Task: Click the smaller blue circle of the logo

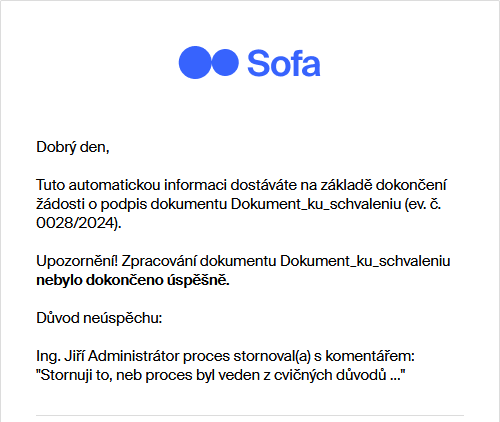Action: [225, 62]
